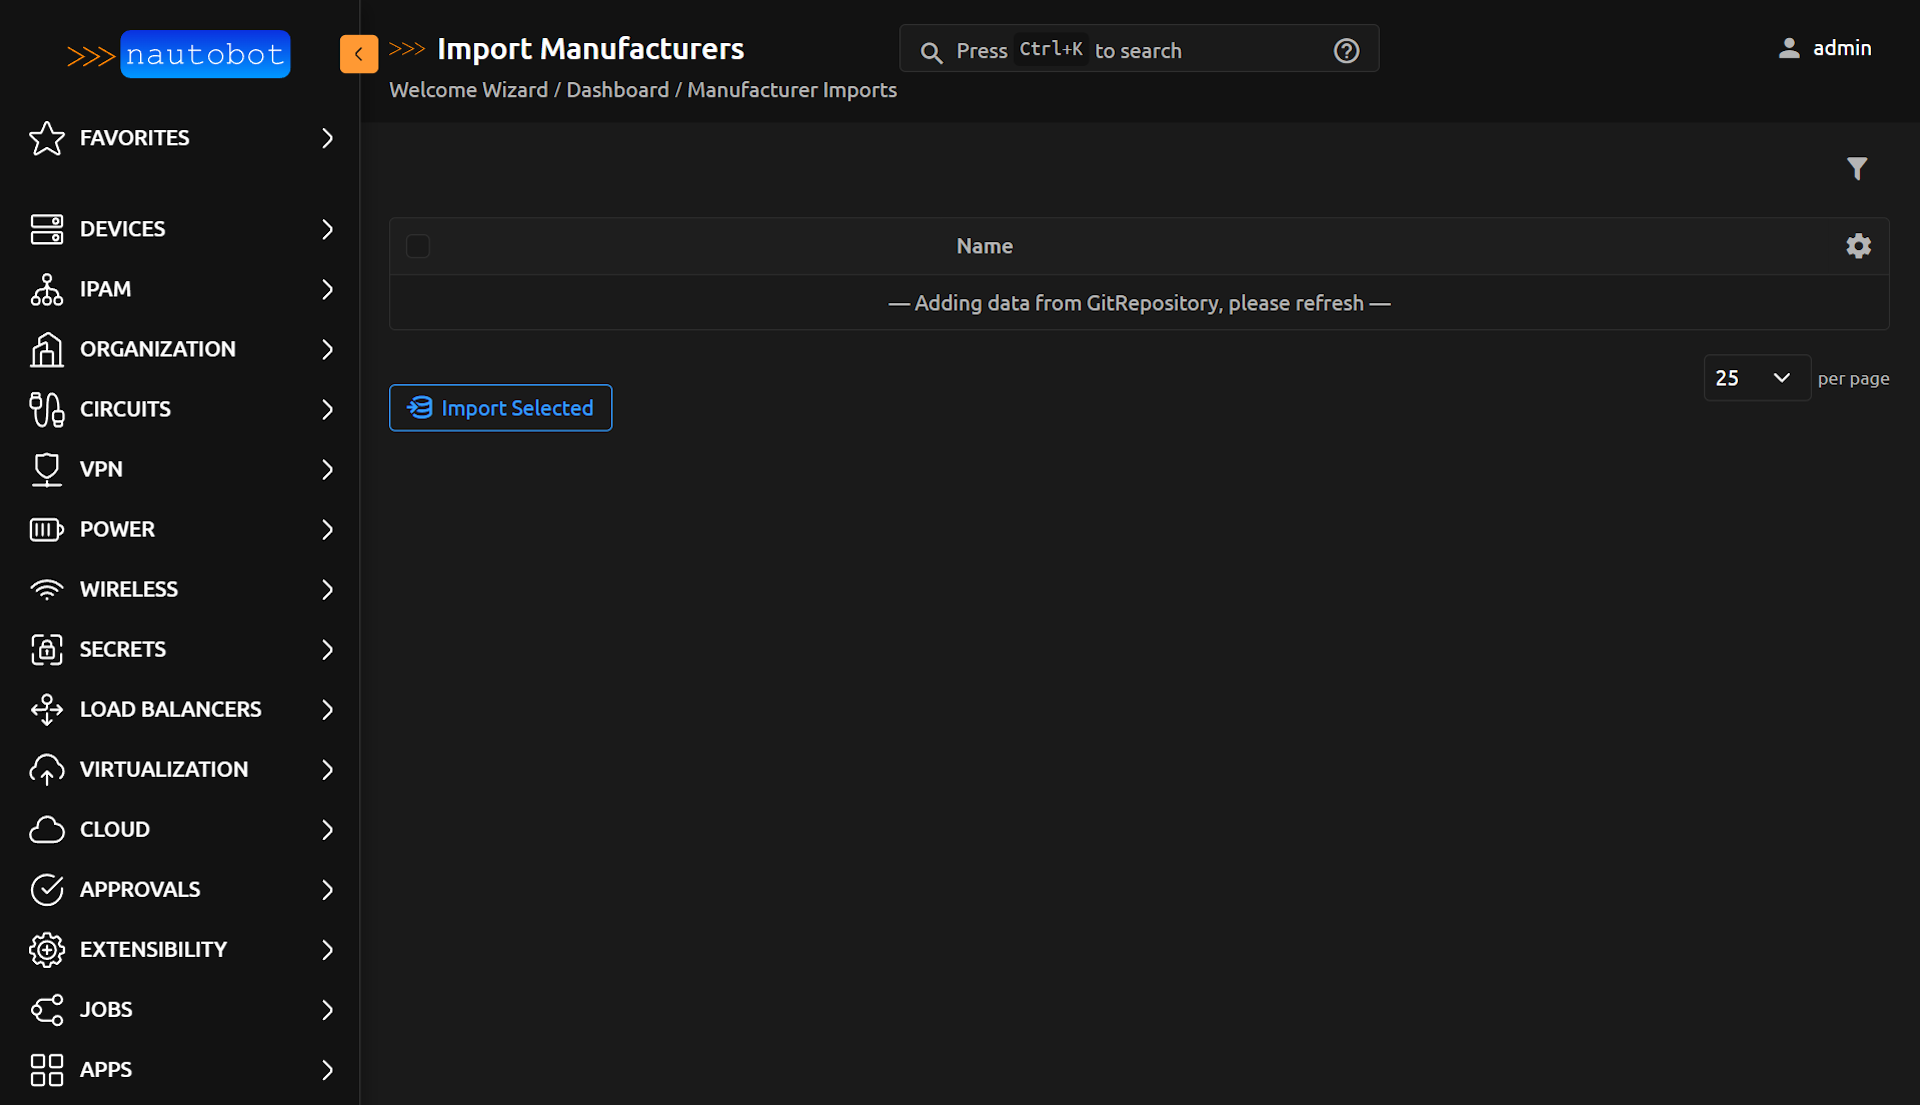Click the Cloud sidebar icon
Viewport: 1920px width, 1105px height.
pyautogui.click(x=46, y=829)
